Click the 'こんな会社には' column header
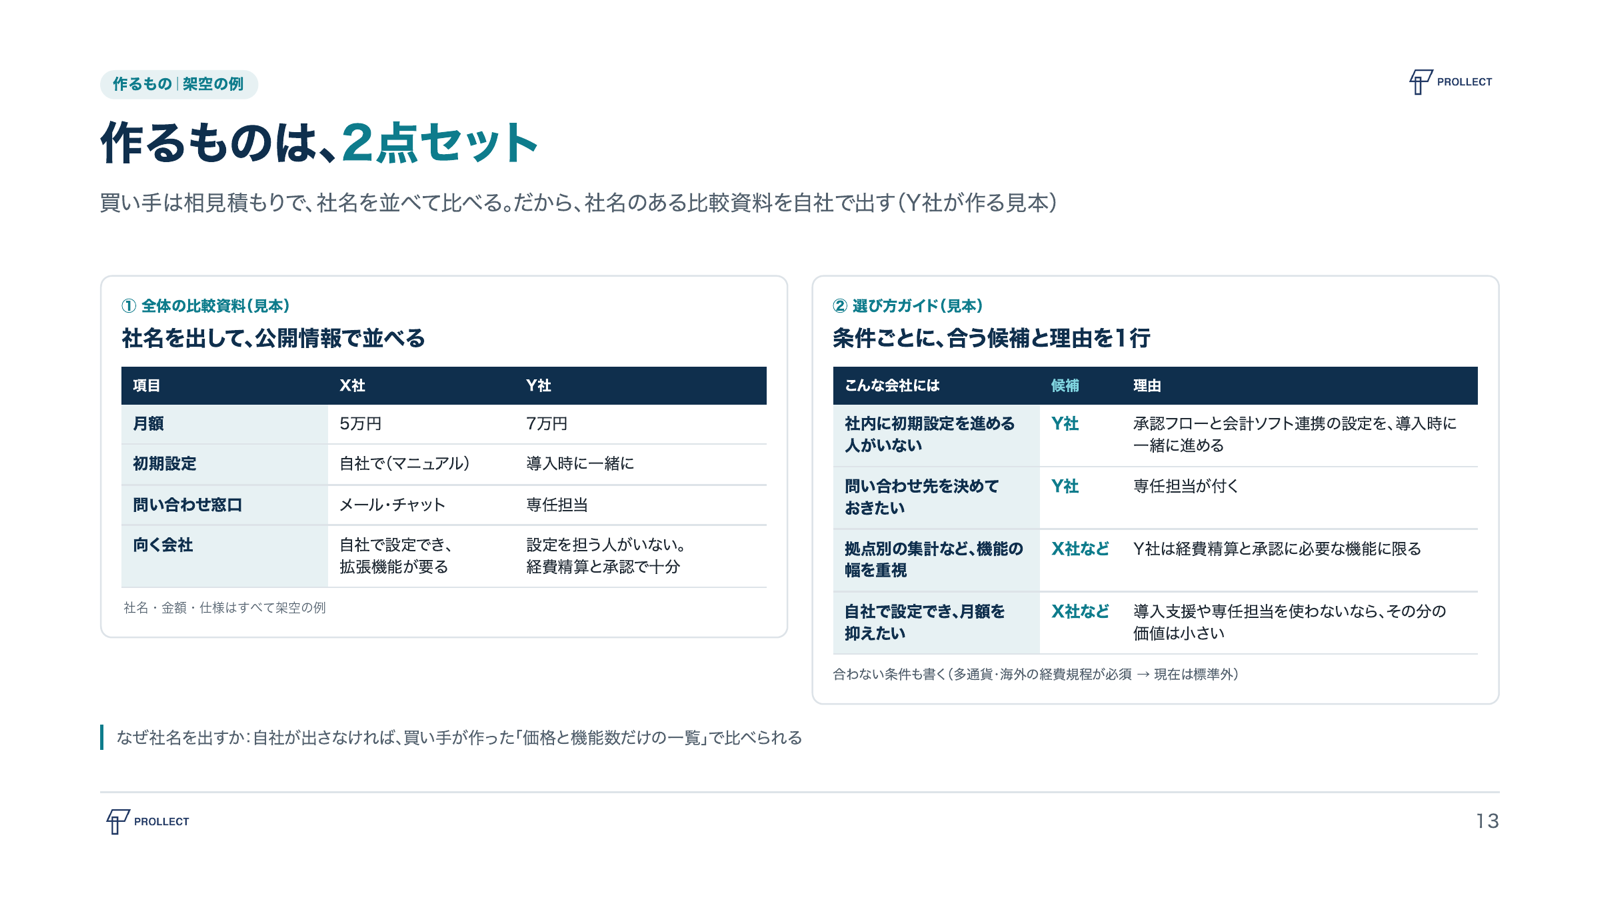The width and height of the screenshot is (1600, 900). click(x=892, y=386)
